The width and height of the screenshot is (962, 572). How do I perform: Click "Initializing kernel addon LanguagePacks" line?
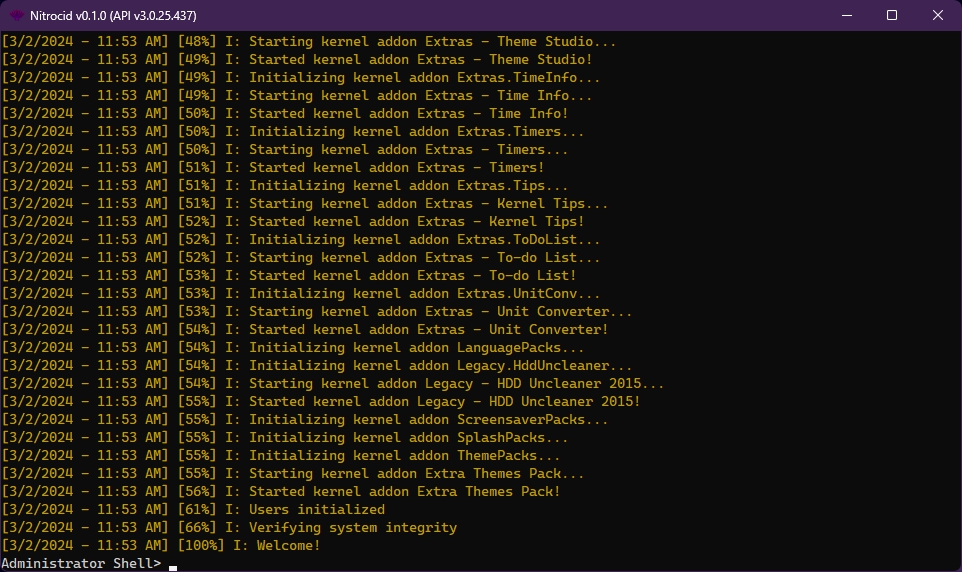417,347
